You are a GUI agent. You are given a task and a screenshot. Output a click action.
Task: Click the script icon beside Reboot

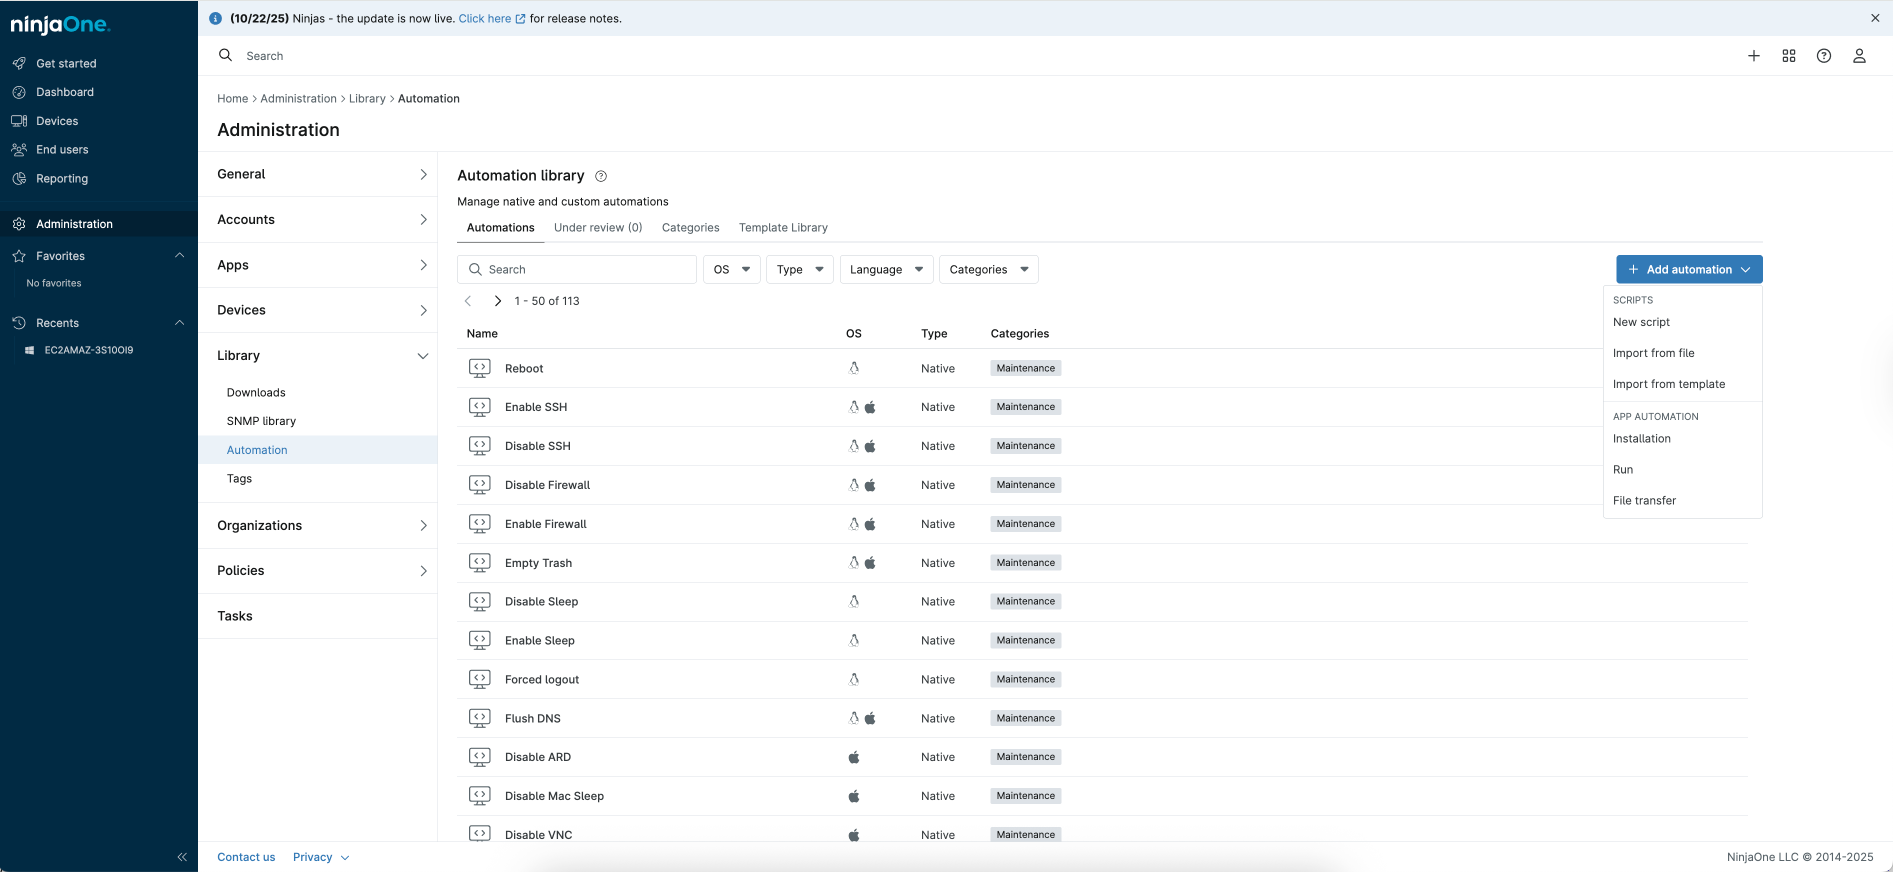[480, 368]
